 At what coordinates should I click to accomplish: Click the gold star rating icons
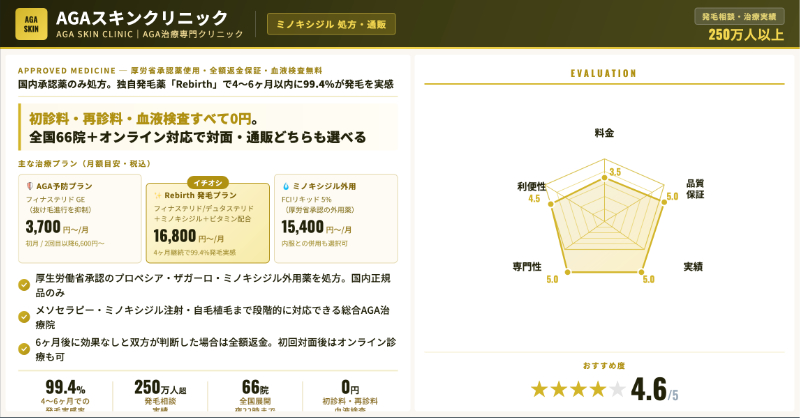pos(577,389)
